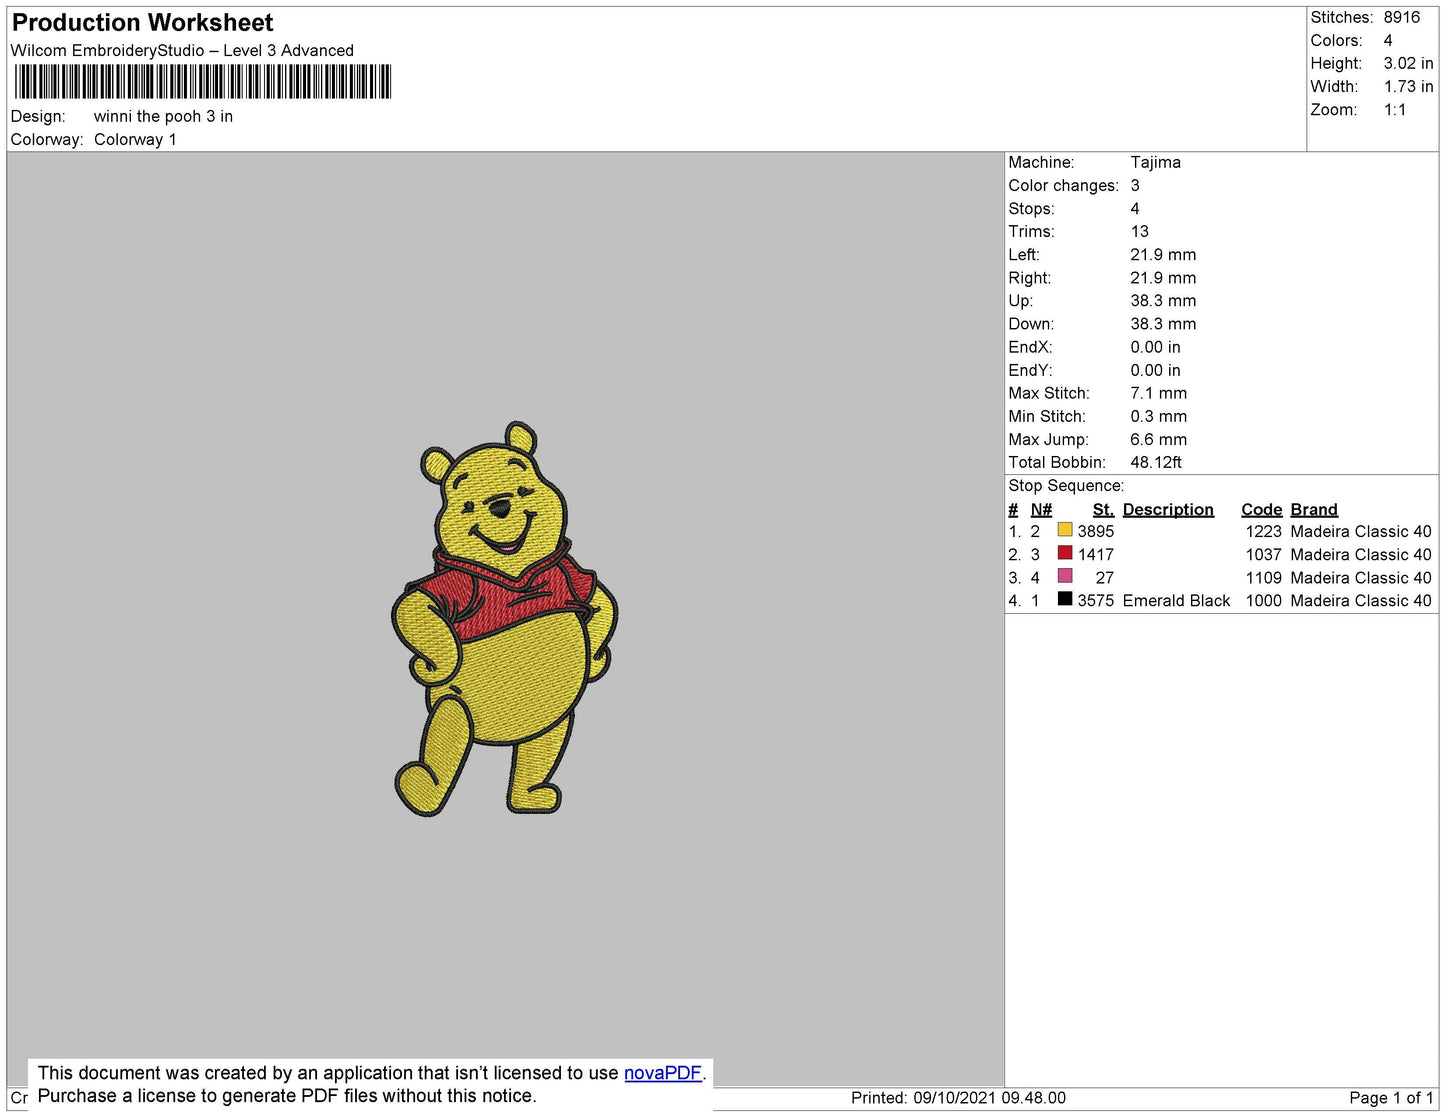1445x1117 pixels.
Task: Click the novaPDF hyperlink
Action: click(x=663, y=1073)
